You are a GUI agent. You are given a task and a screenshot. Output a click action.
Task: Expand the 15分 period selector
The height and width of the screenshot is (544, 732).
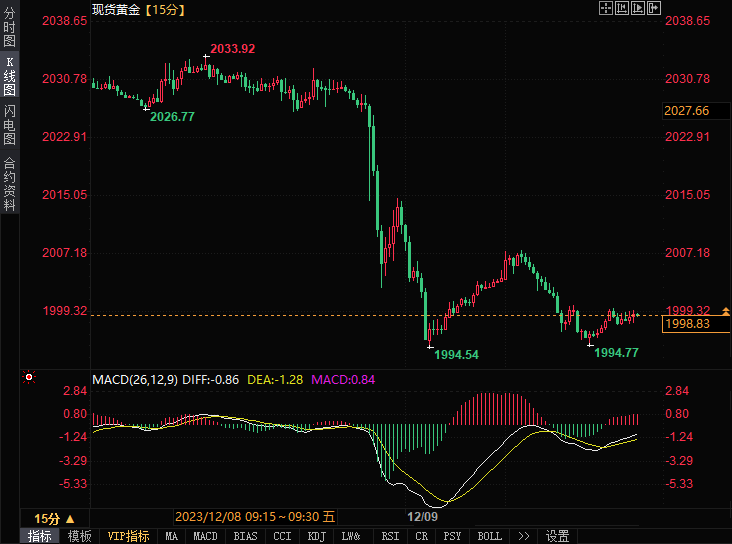54,519
